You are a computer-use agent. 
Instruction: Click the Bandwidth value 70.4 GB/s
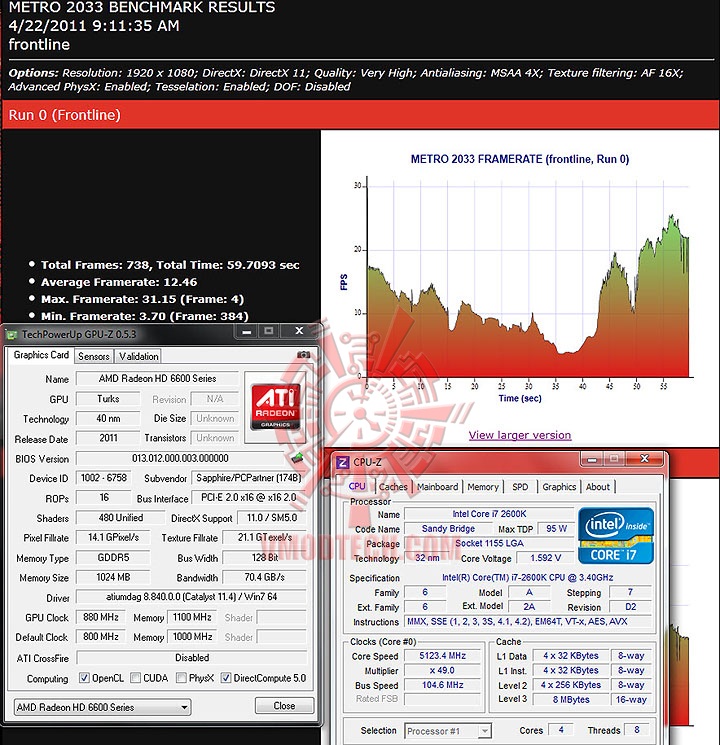click(265, 577)
